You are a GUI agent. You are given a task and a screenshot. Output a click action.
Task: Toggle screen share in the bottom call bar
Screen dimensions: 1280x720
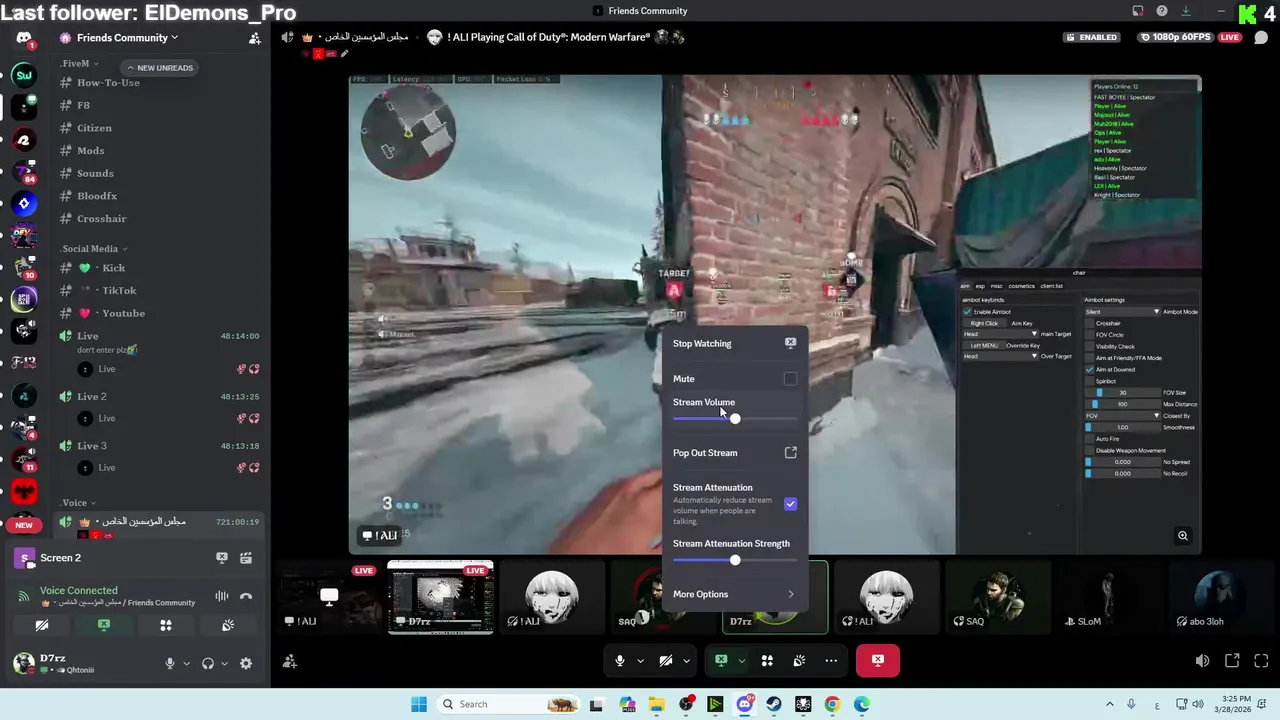720,661
